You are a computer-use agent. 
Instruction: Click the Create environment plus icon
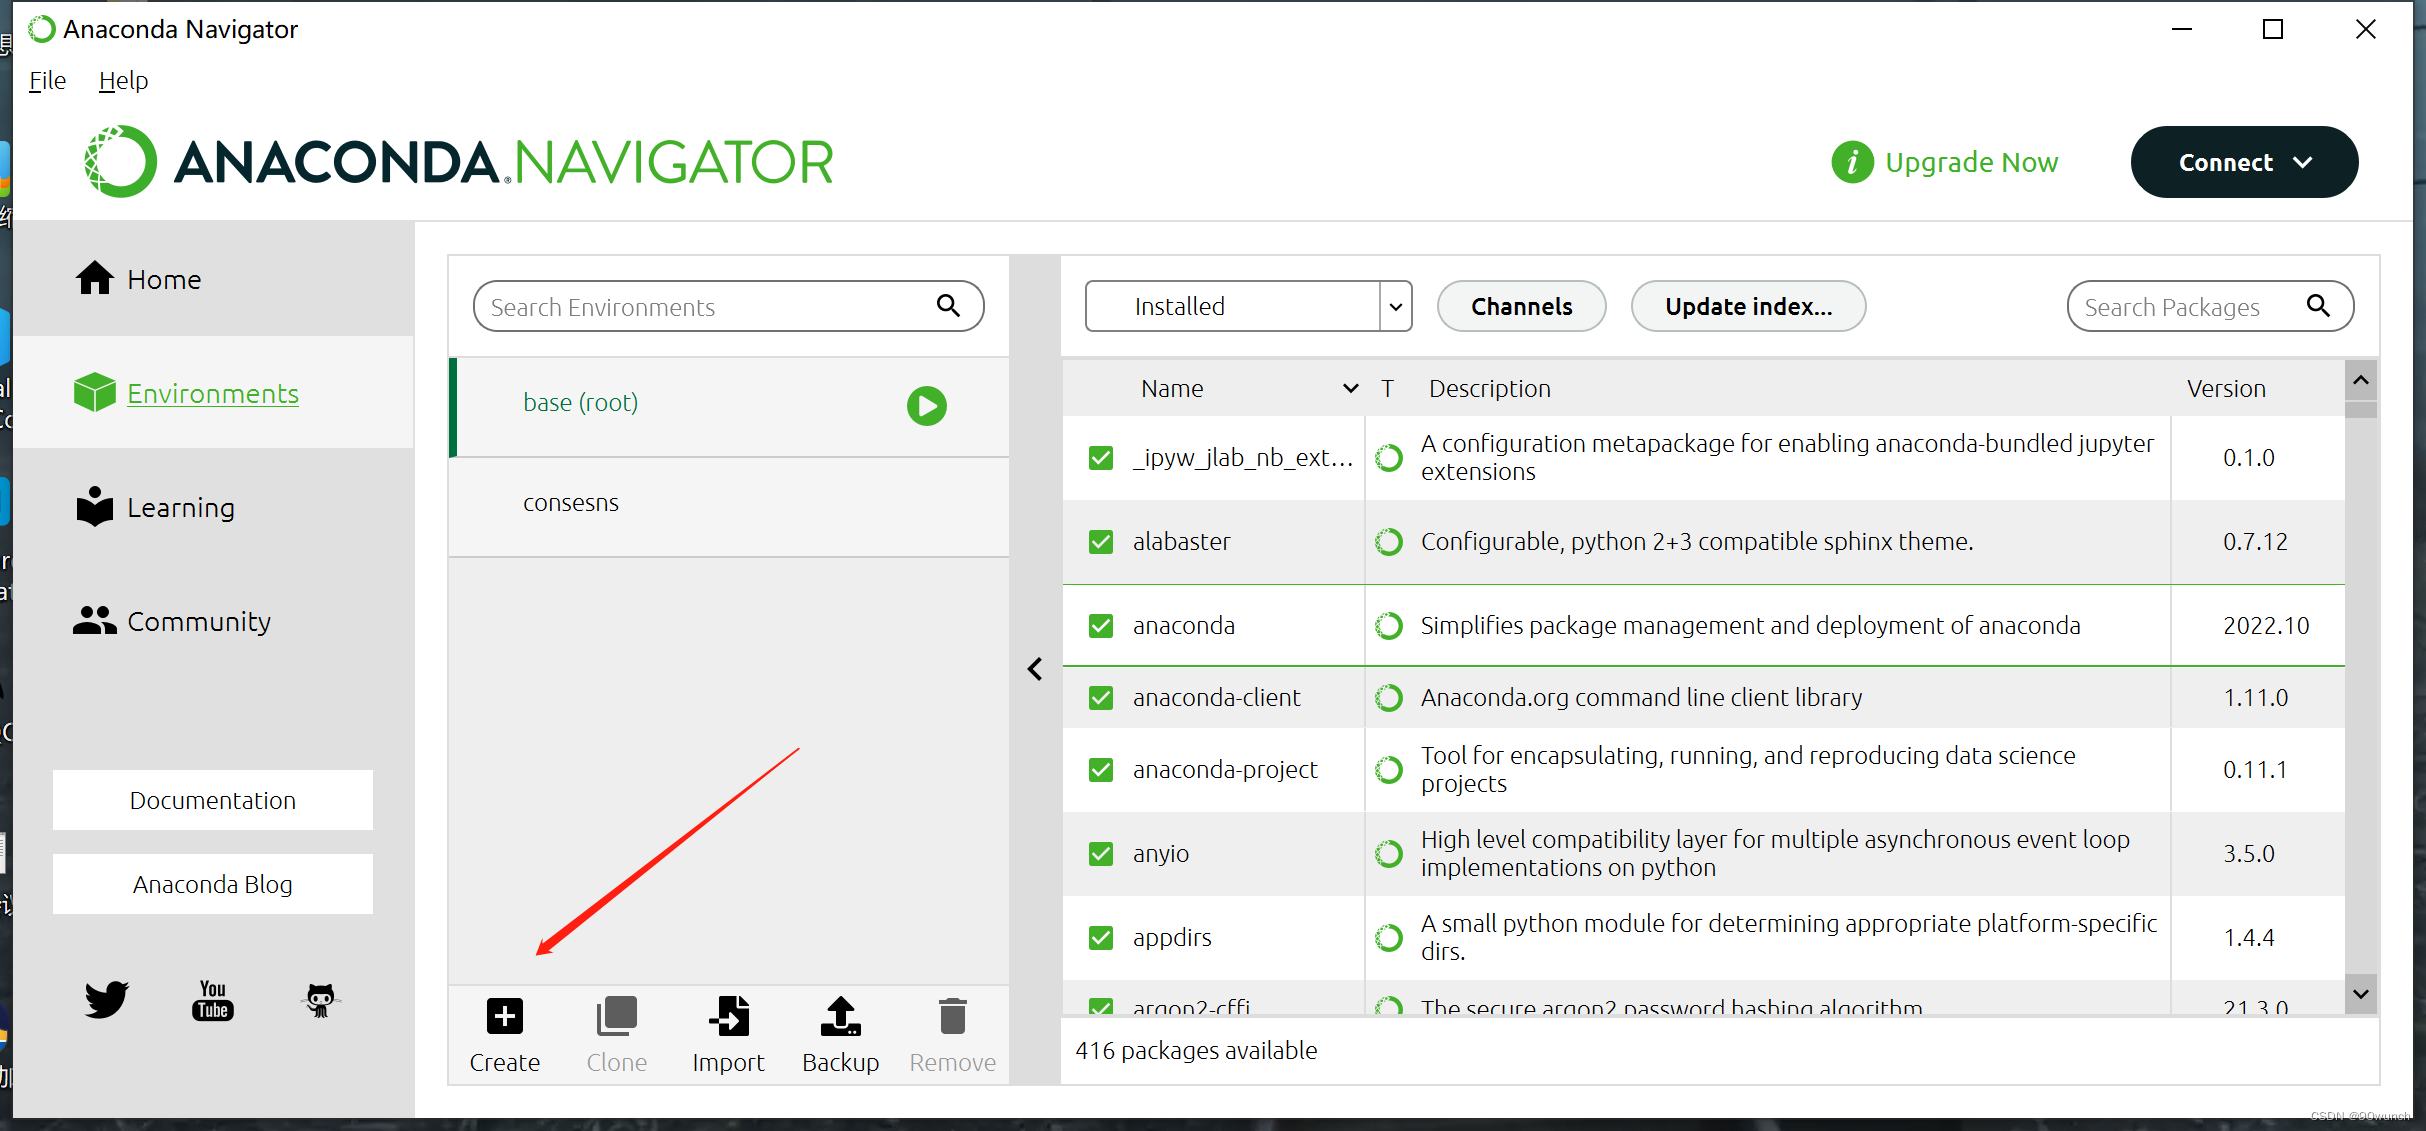tap(505, 1016)
